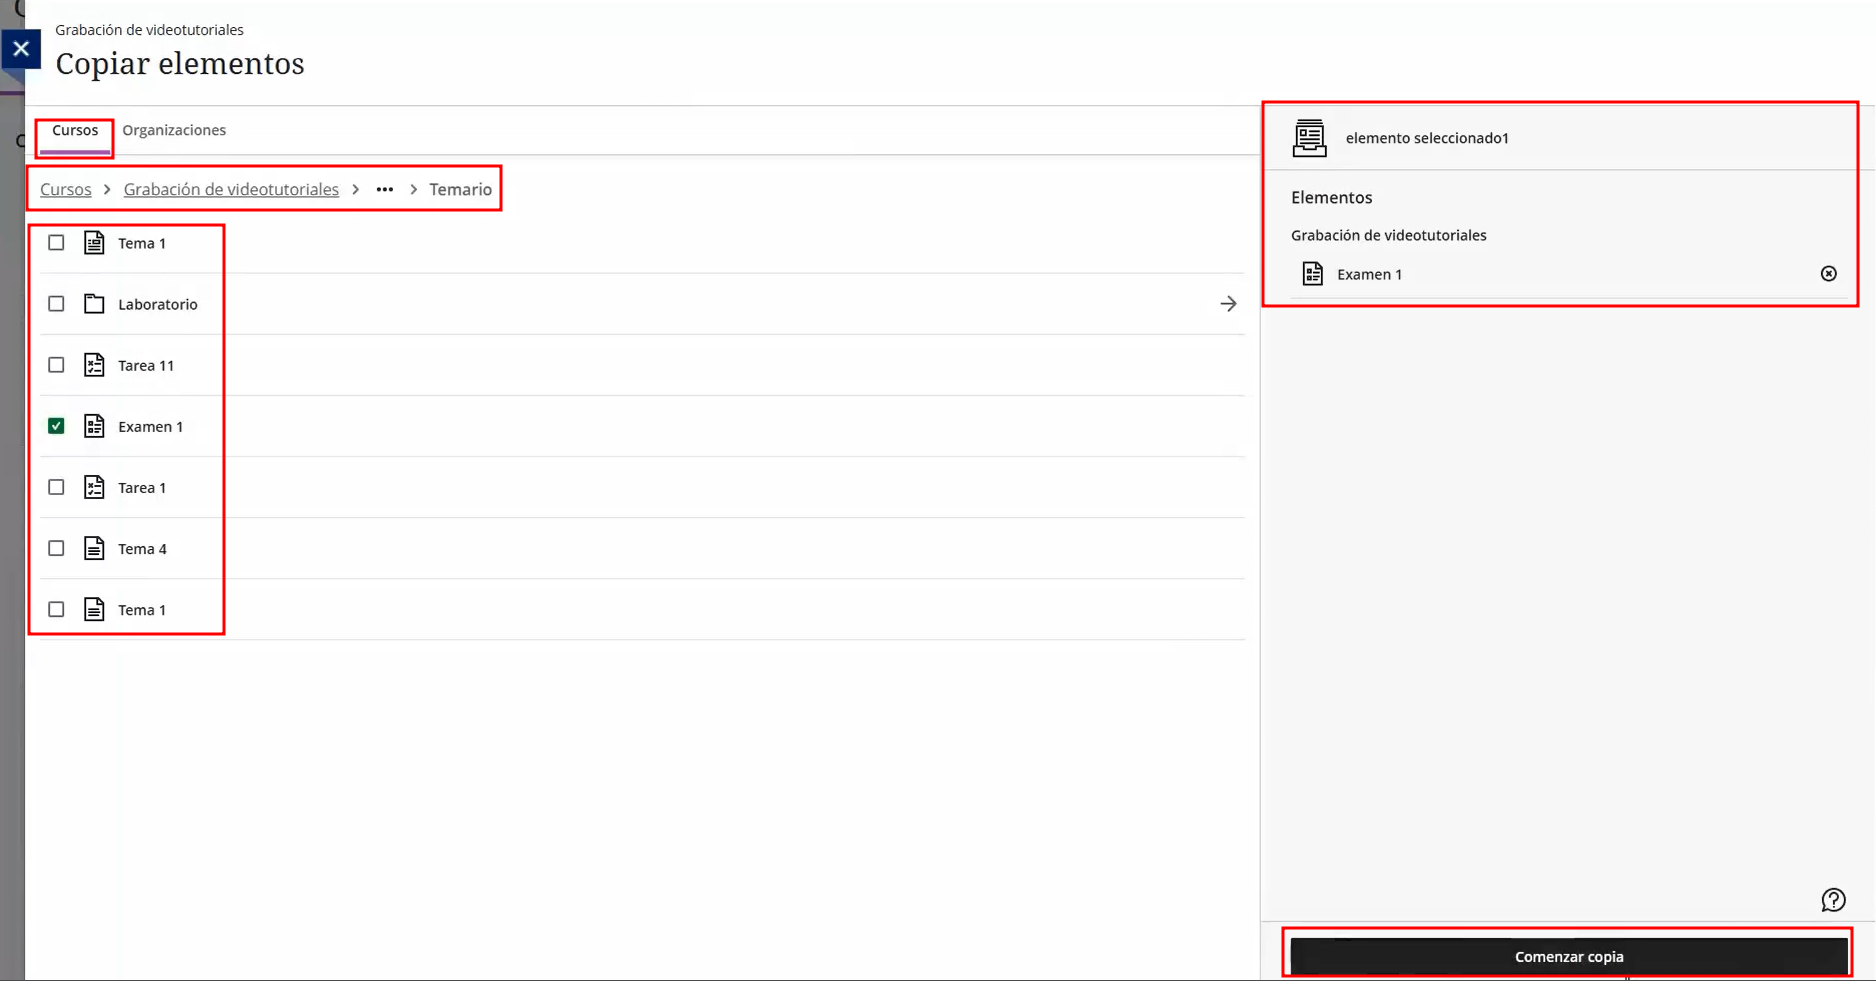Select the Cursos tab
Image resolution: width=1876 pixels, height=981 pixels.
(x=75, y=130)
